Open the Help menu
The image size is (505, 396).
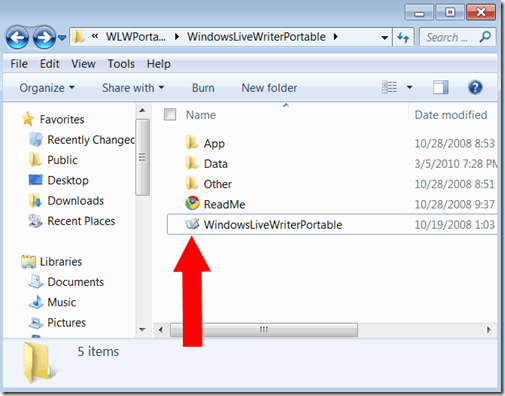[159, 64]
